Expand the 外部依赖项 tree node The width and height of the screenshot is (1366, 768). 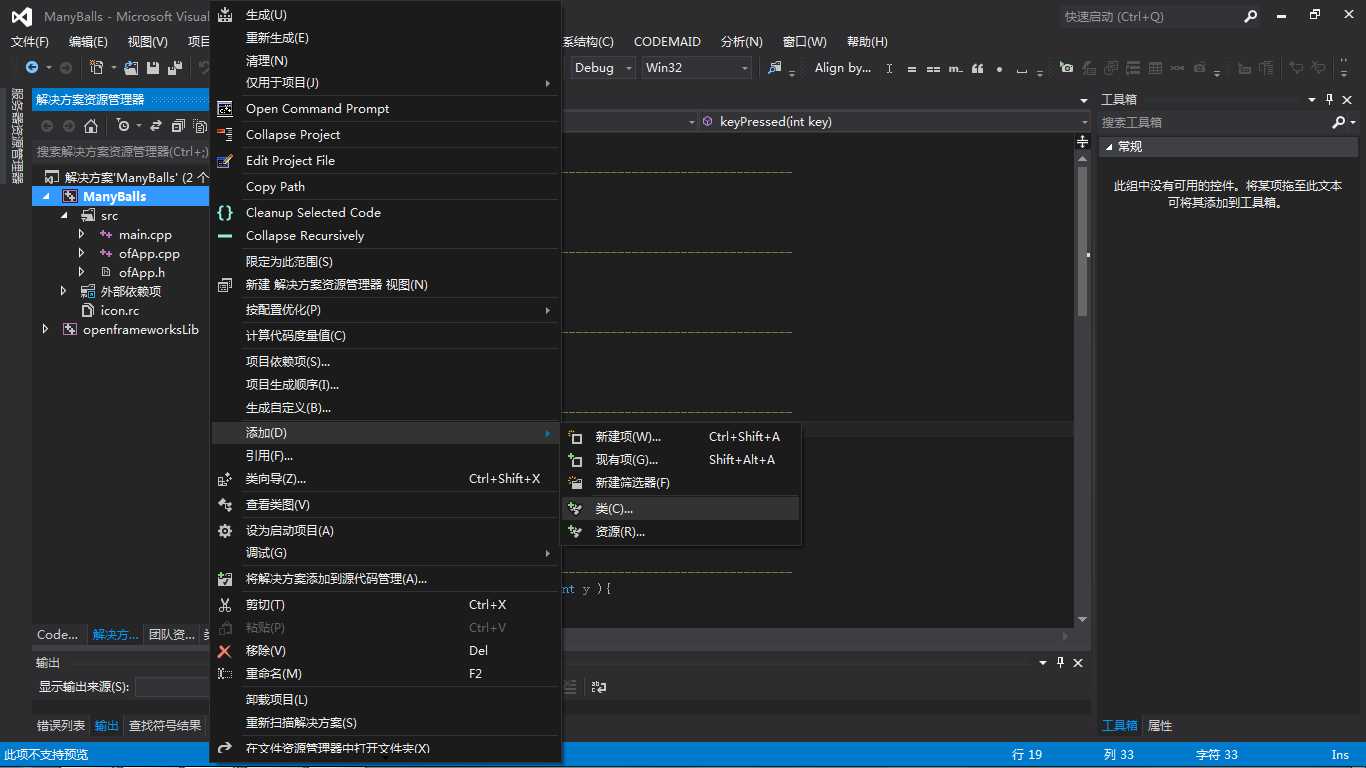[63, 291]
